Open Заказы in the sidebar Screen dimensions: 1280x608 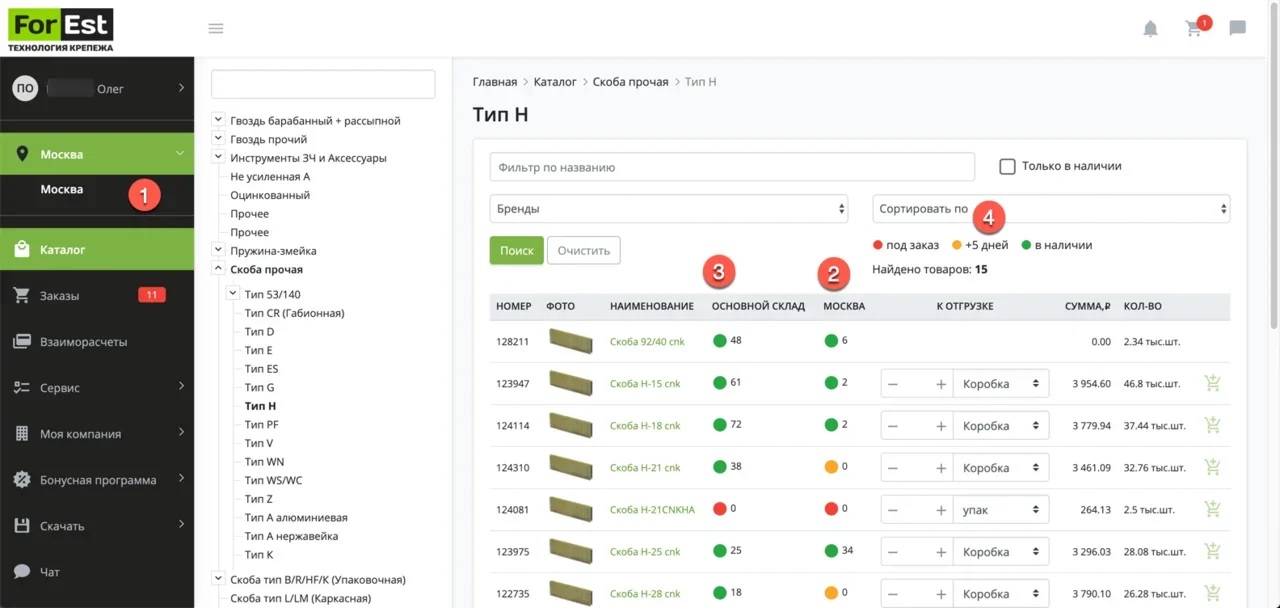97,295
